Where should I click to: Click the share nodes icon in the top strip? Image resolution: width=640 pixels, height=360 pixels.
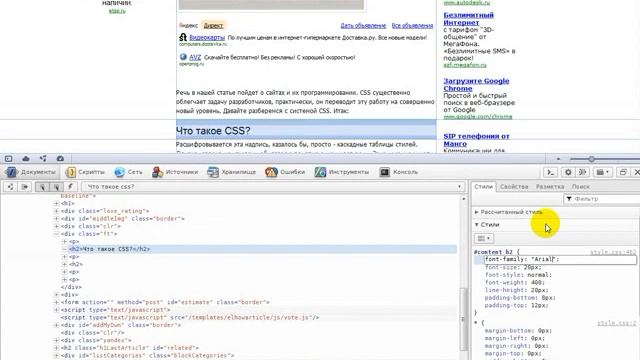coord(43,158)
